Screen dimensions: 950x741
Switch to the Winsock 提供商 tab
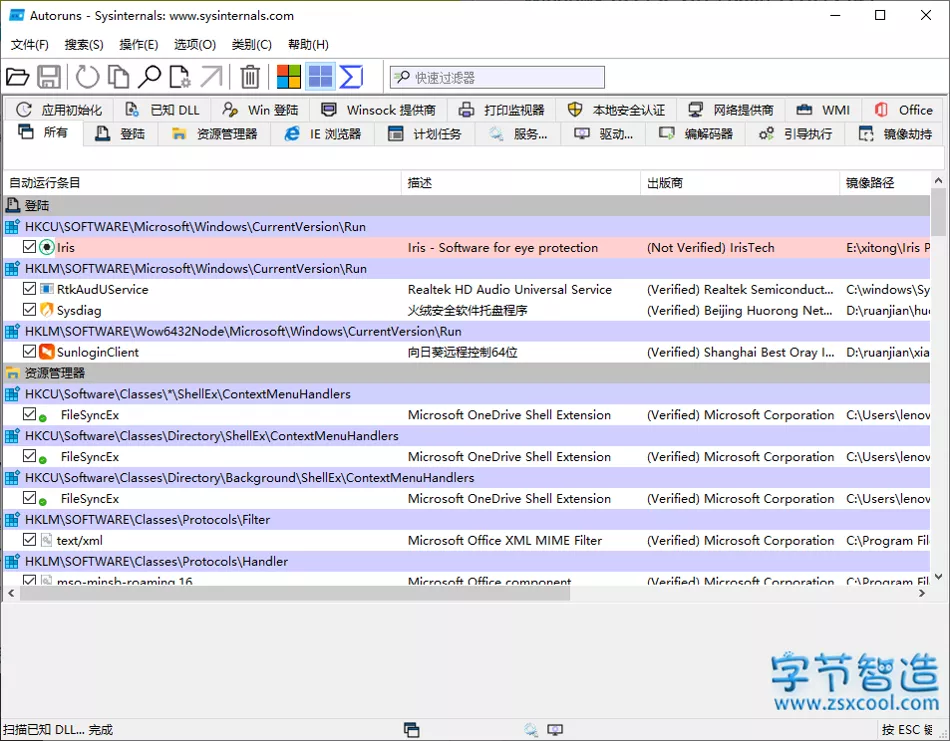pos(379,110)
